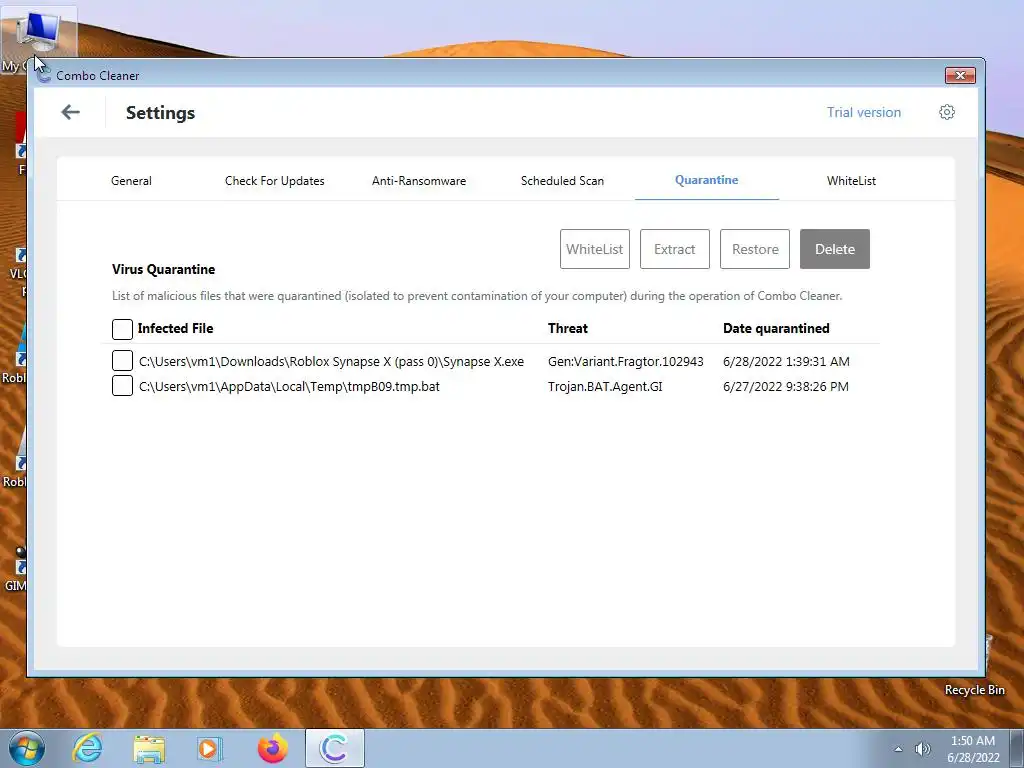Image resolution: width=1024 pixels, height=768 pixels.
Task: Check the Synapse X.exe row checkbox
Action: coord(122,360)
